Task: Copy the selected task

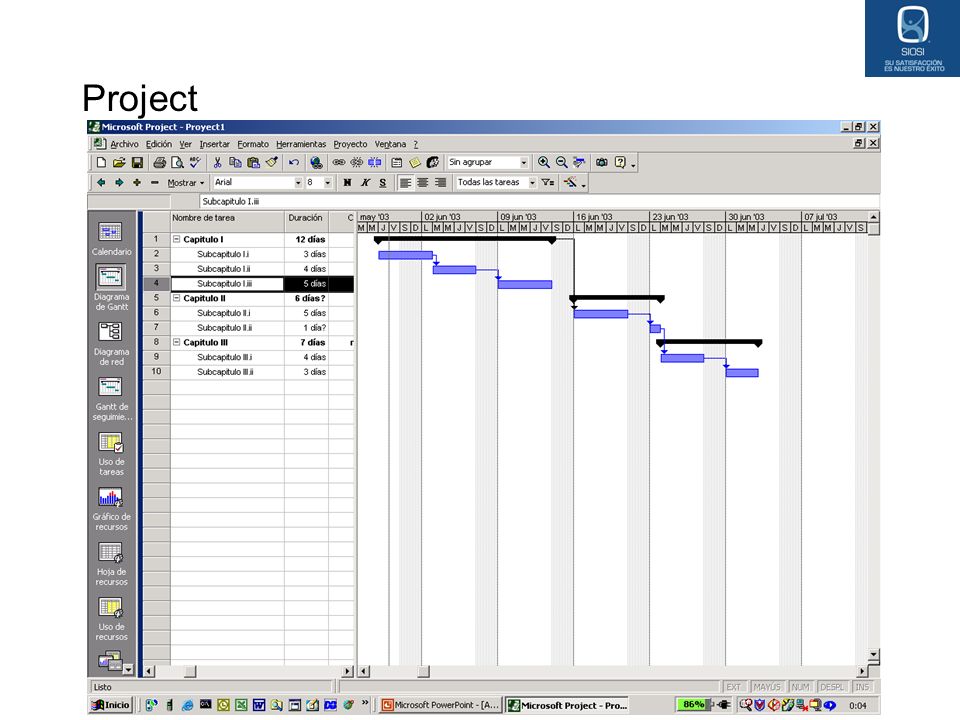Action: tap(235, 162)
